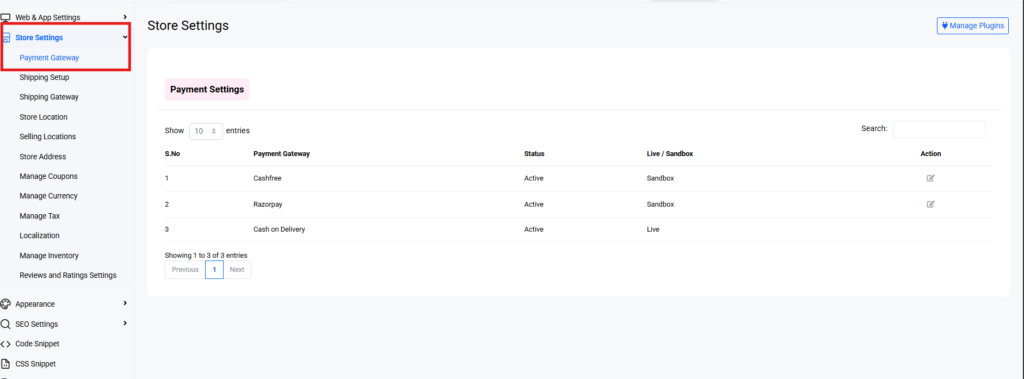Expand the Web & App Settings arrow
Viewport: 1024px width, 379px height.
point(125,17)
